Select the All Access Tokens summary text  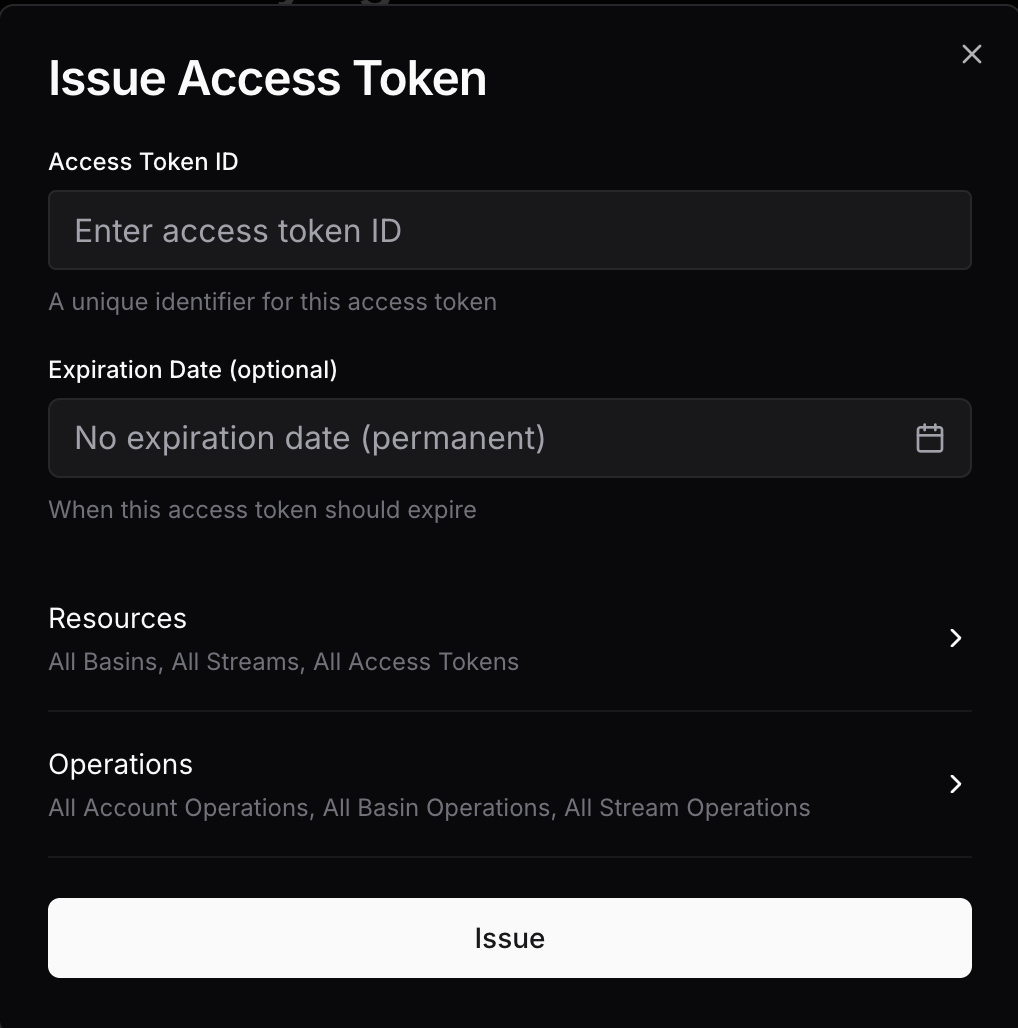(416, 662)
